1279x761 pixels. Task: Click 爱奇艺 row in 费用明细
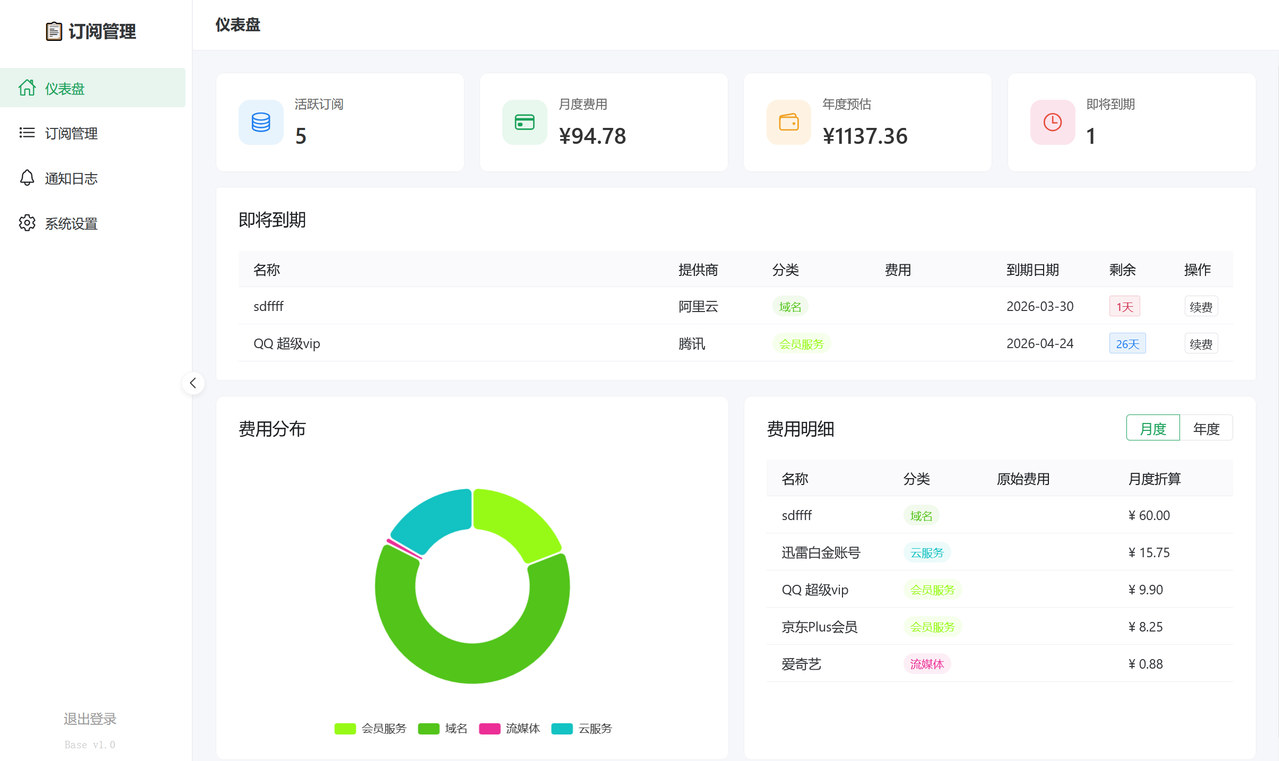click(1000, 664)
